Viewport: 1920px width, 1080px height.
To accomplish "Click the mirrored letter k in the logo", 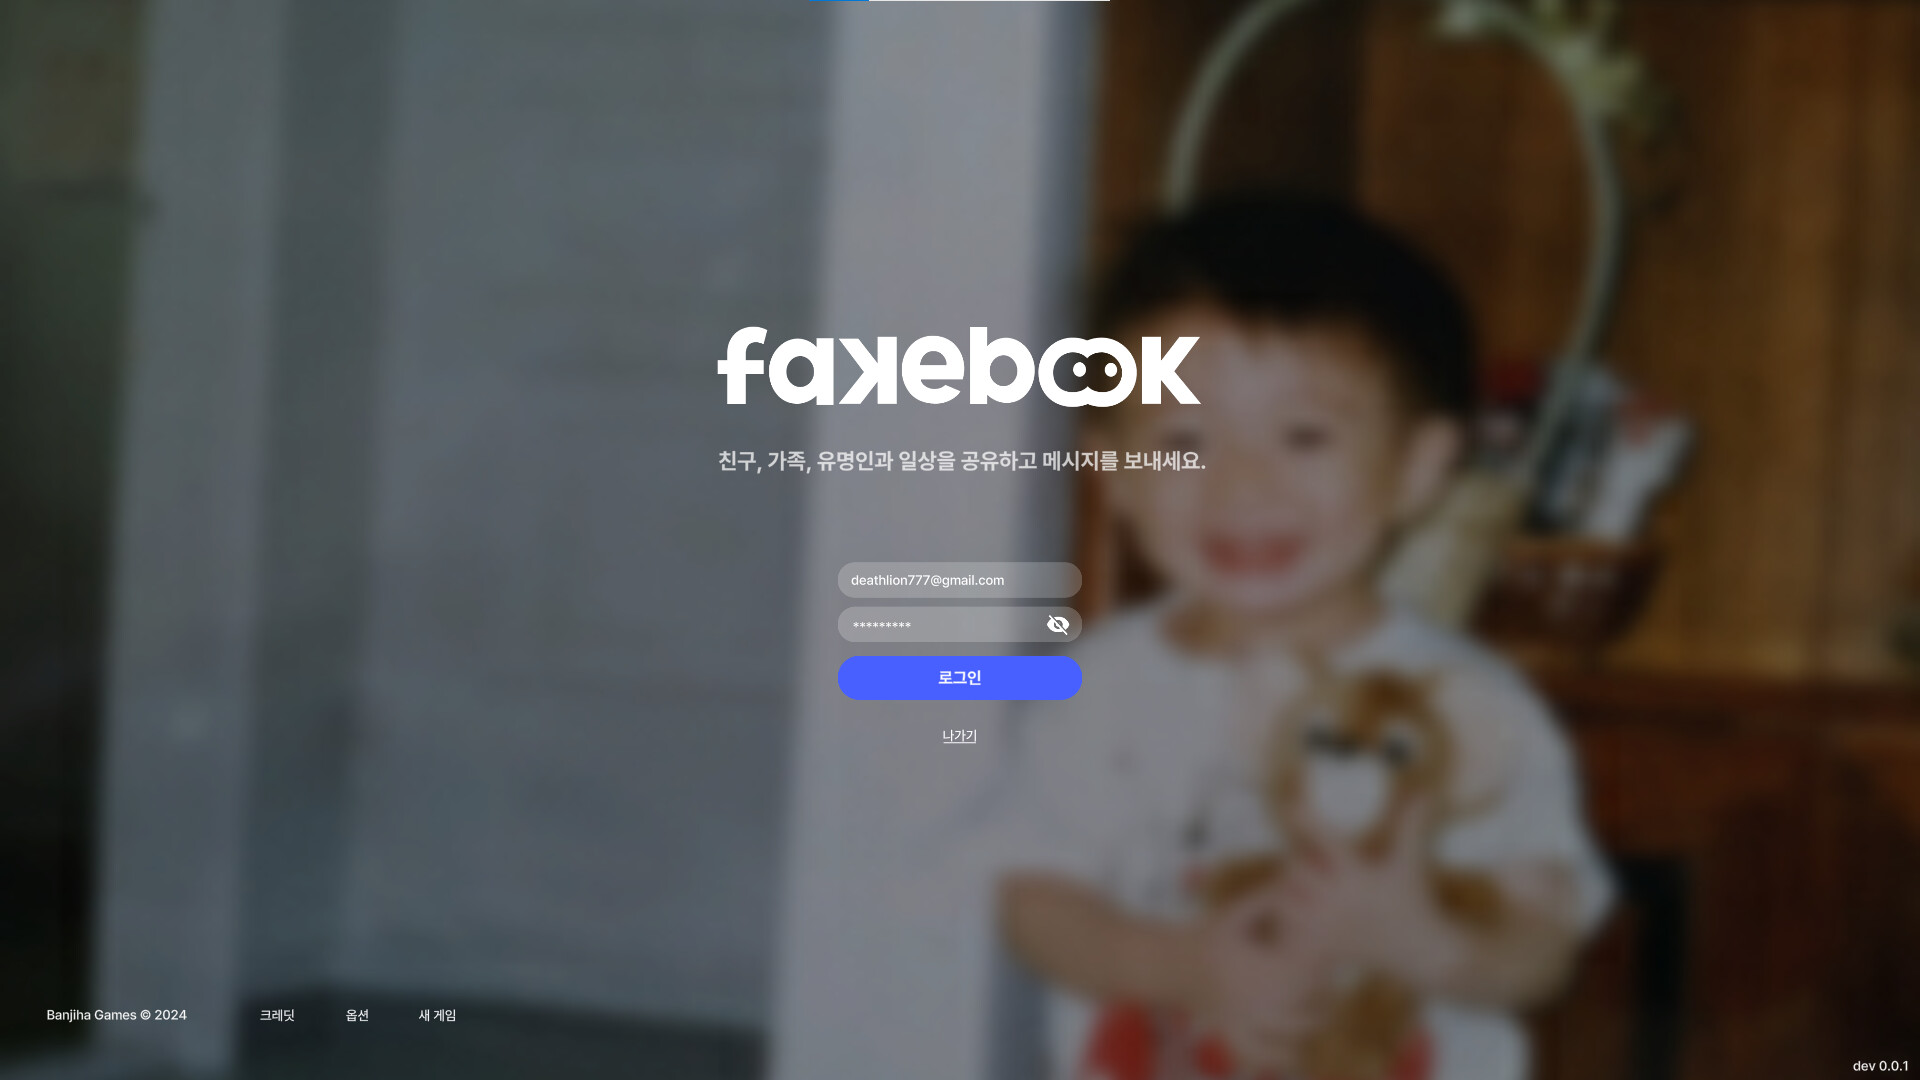I will tap(867, 371).
